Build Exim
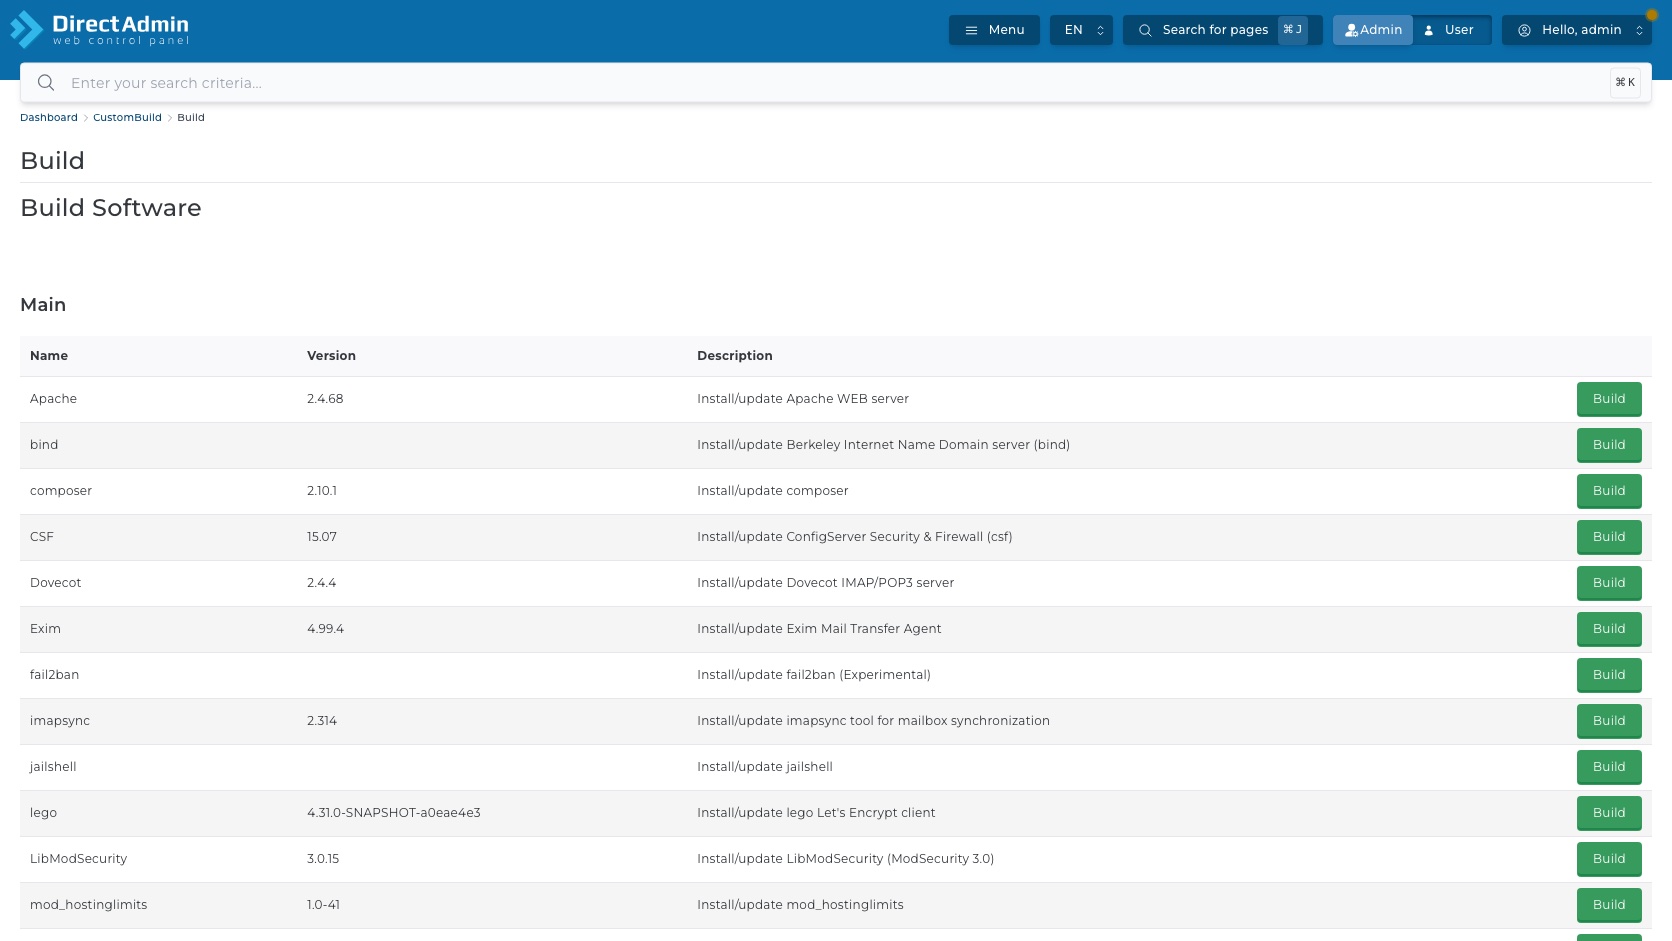This screenshot has height=941, width=1672. click(1609, 629)
